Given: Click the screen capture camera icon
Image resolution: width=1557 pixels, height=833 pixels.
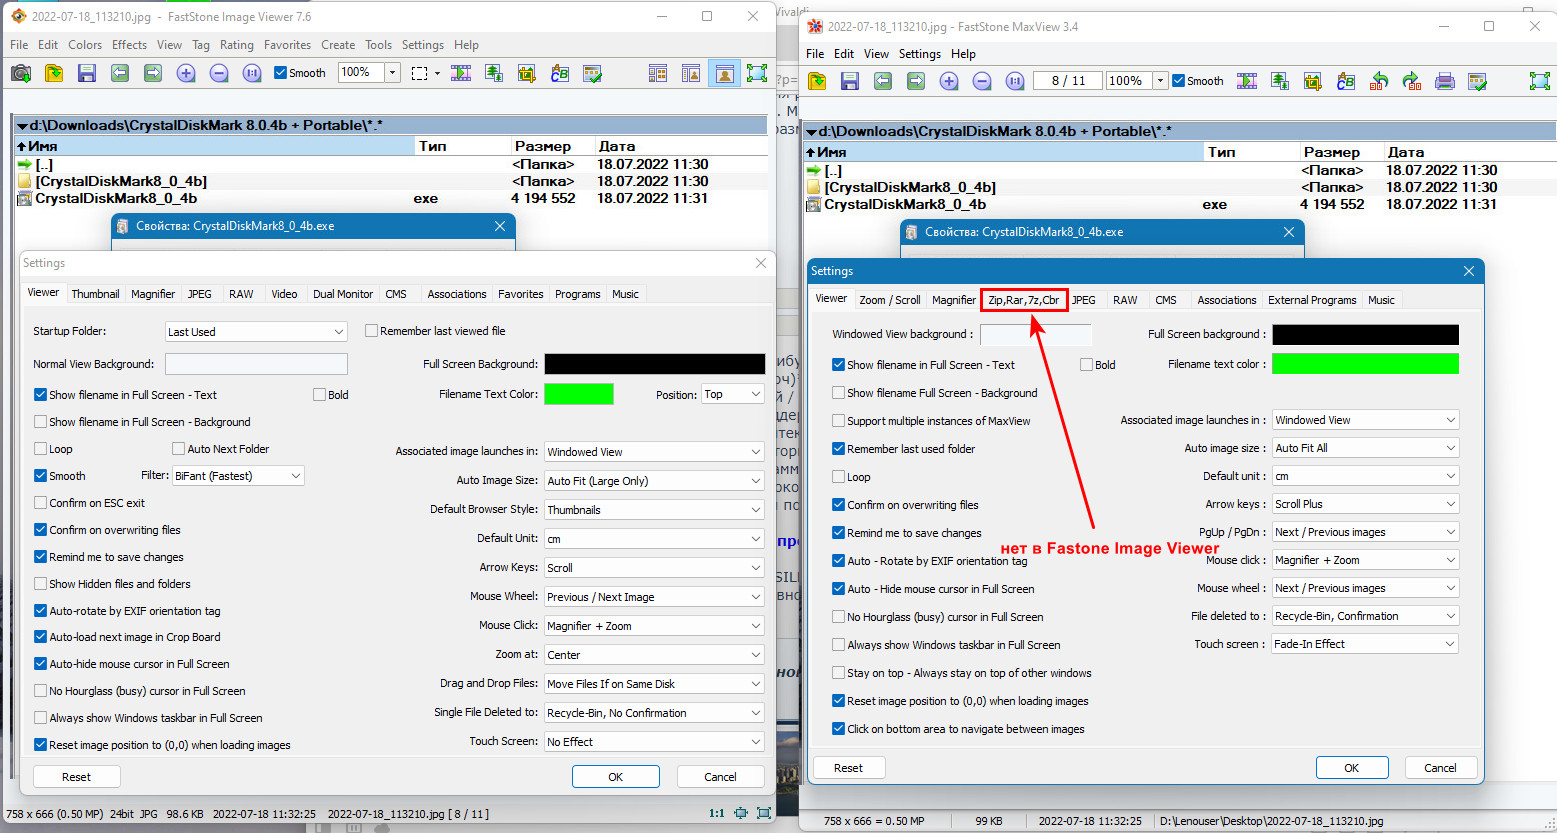Looking at the screenshot, I should point(21,73).
